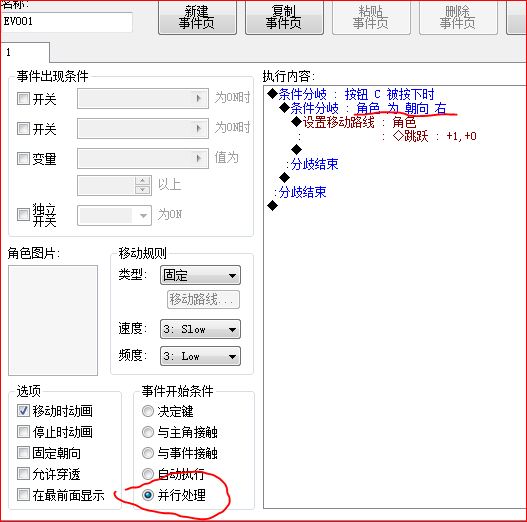This screenshot has width=527, height=522.
Task: Open the first 开关 switch selector
Action: pos(143,98)
